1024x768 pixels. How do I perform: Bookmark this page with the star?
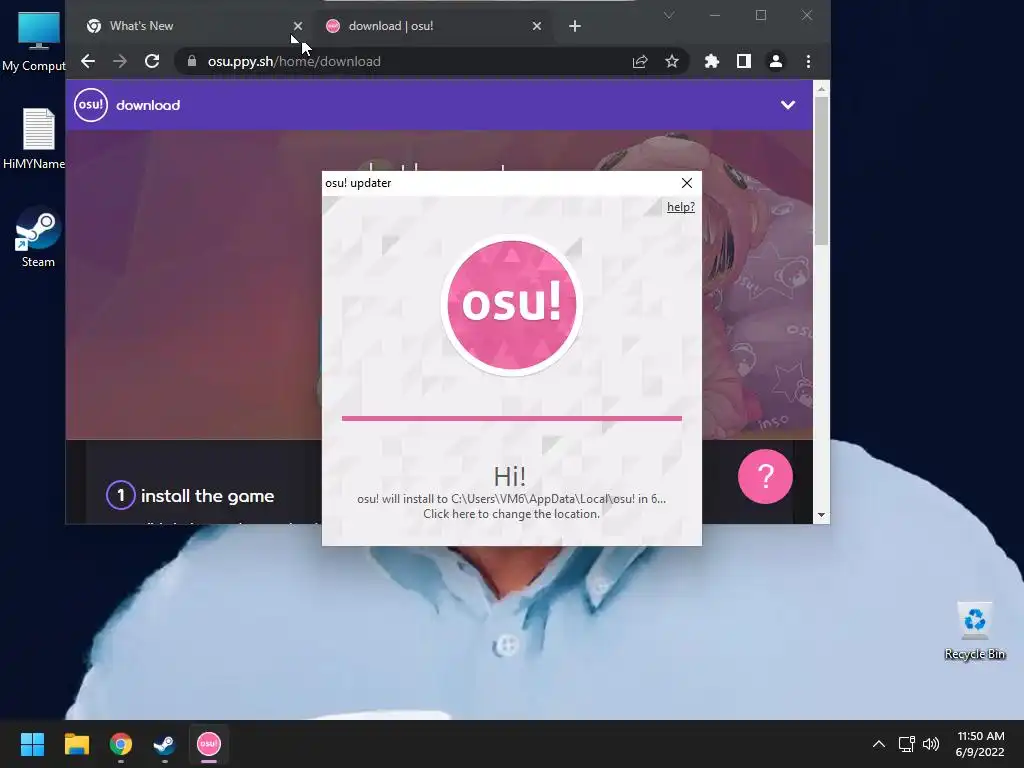[x=672, y=61]
